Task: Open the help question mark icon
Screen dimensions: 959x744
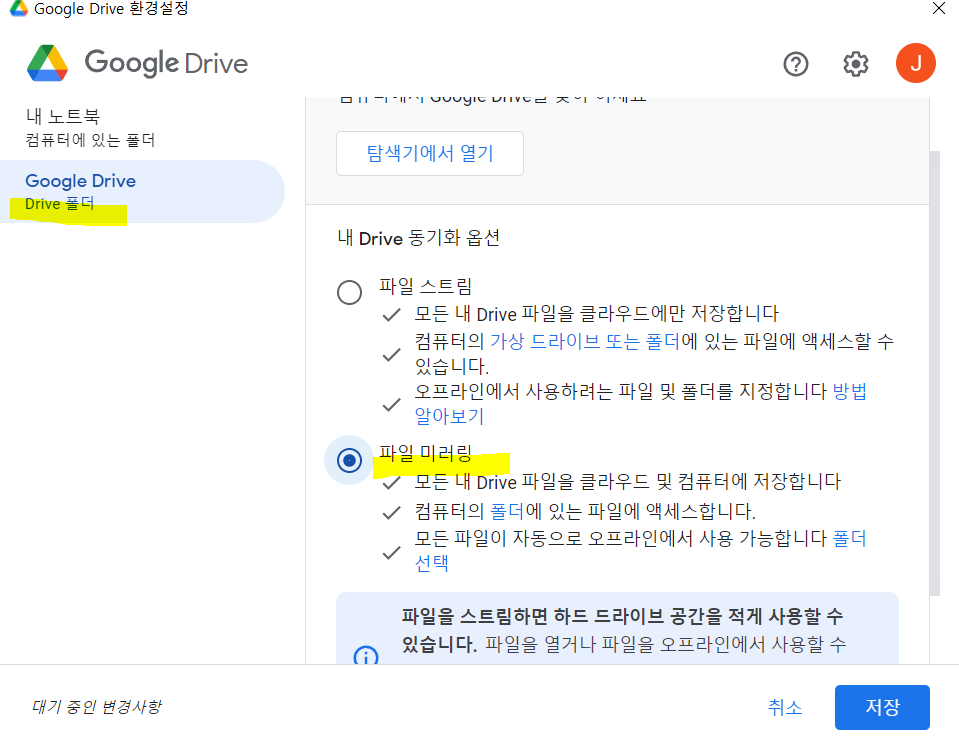Action: (796, 64)
